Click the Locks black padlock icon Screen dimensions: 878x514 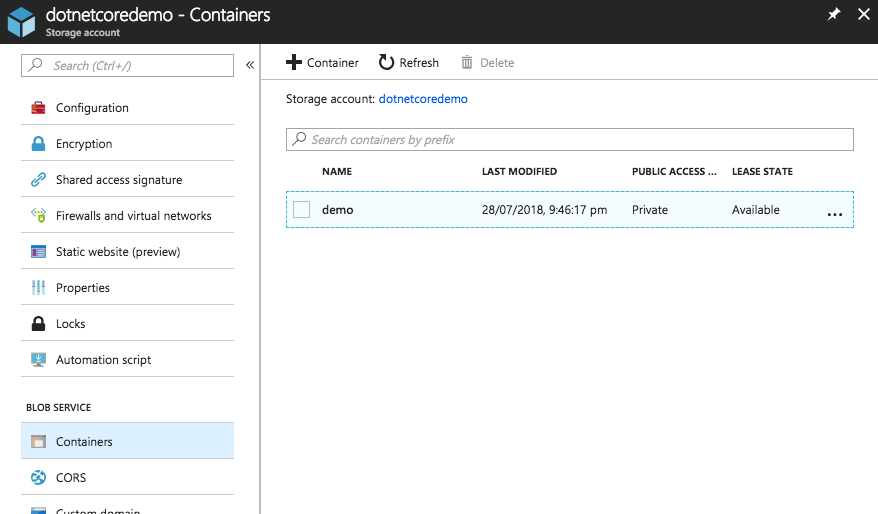tap(38, 324)
